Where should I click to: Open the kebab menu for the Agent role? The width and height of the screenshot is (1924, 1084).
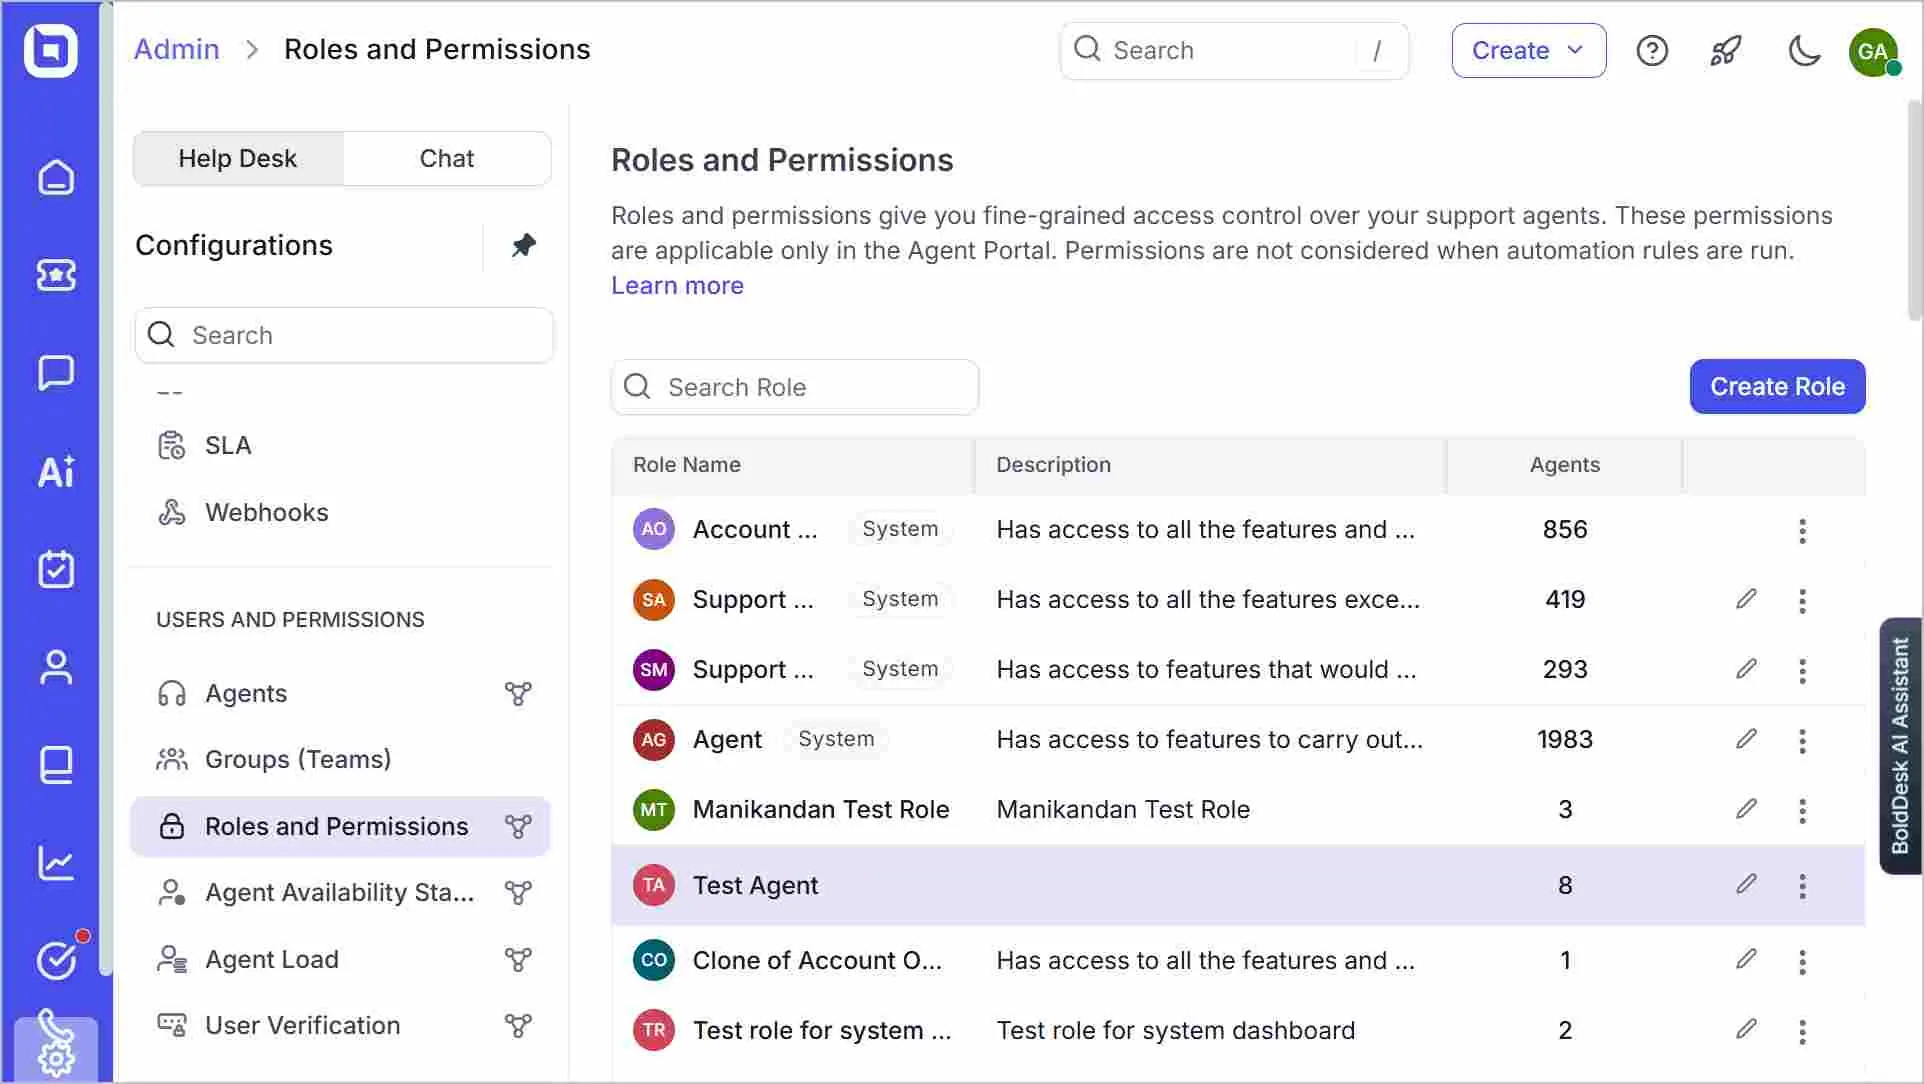point(1803,741)
